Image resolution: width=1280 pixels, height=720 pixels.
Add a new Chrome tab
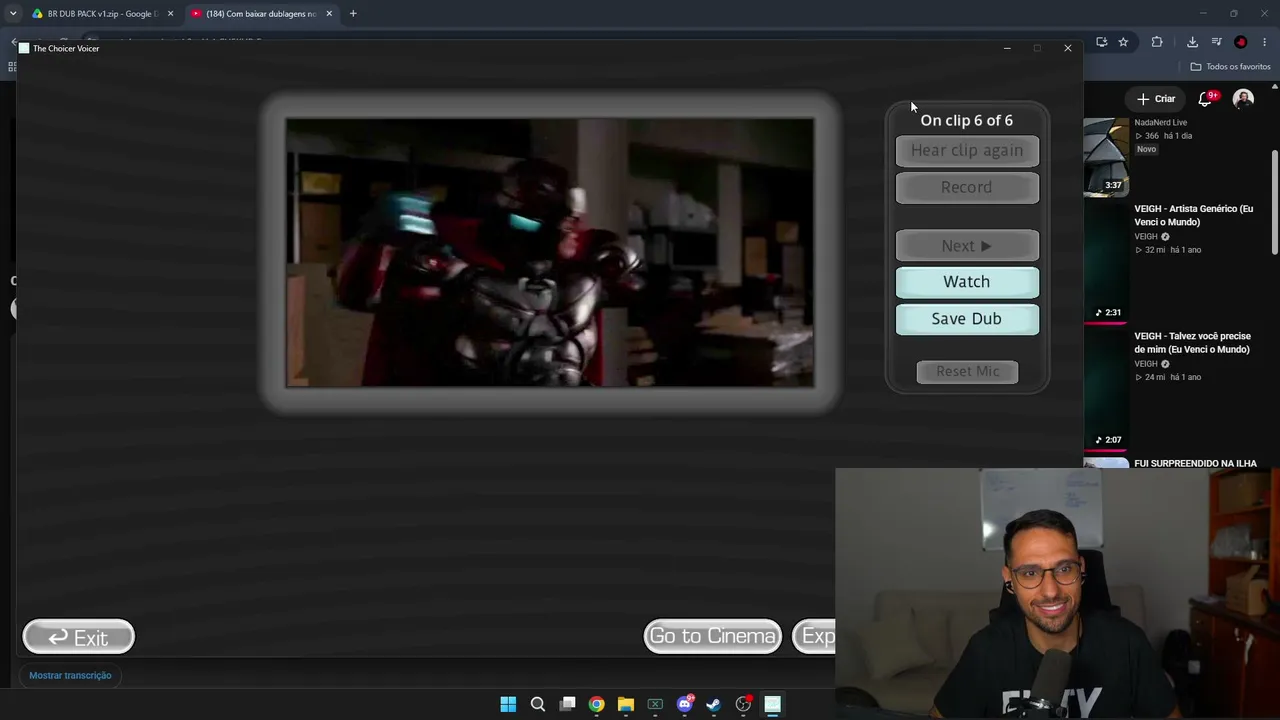pyautogui.click(x=353, y=14)
